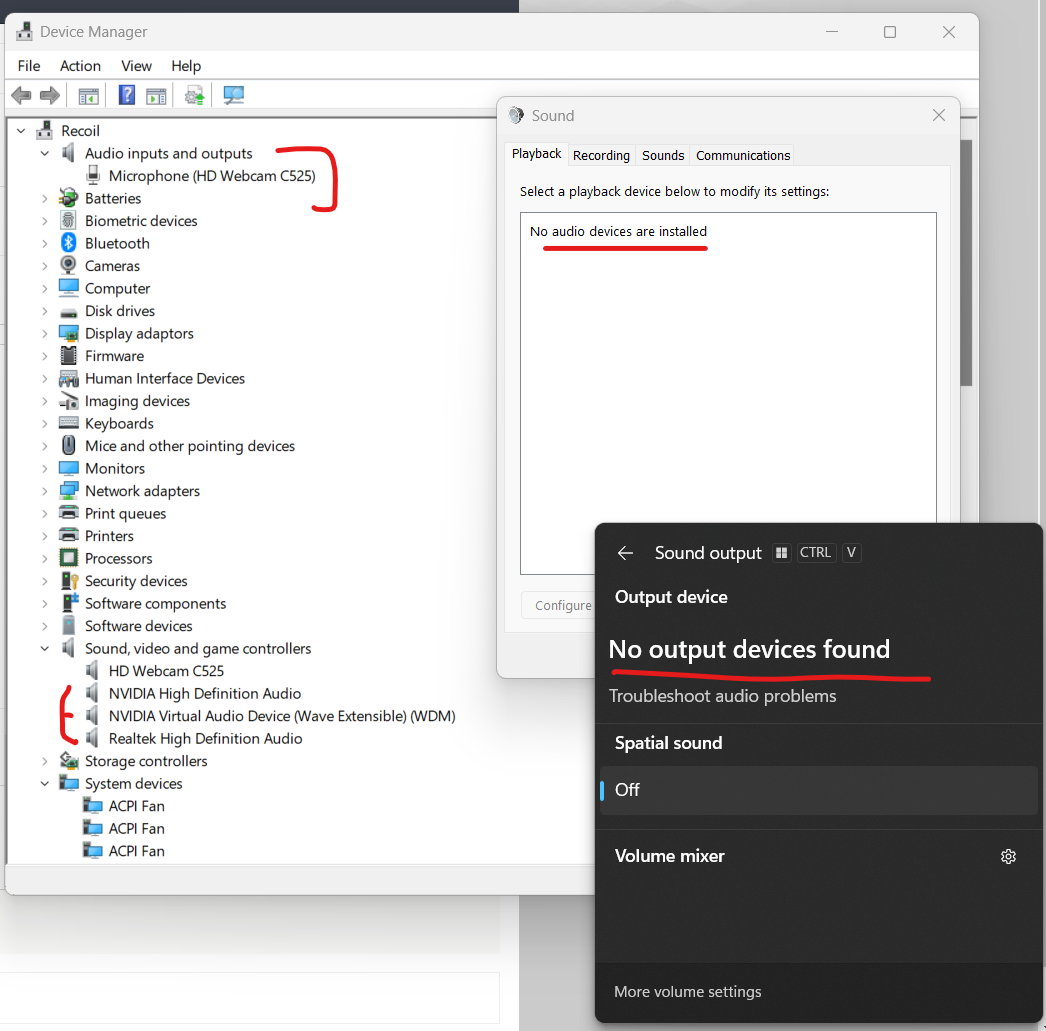The height and width of the screenshot is (1031, 1046).
Task: Click the Device Manager vertical scrollbar
Action: (966, 263)
